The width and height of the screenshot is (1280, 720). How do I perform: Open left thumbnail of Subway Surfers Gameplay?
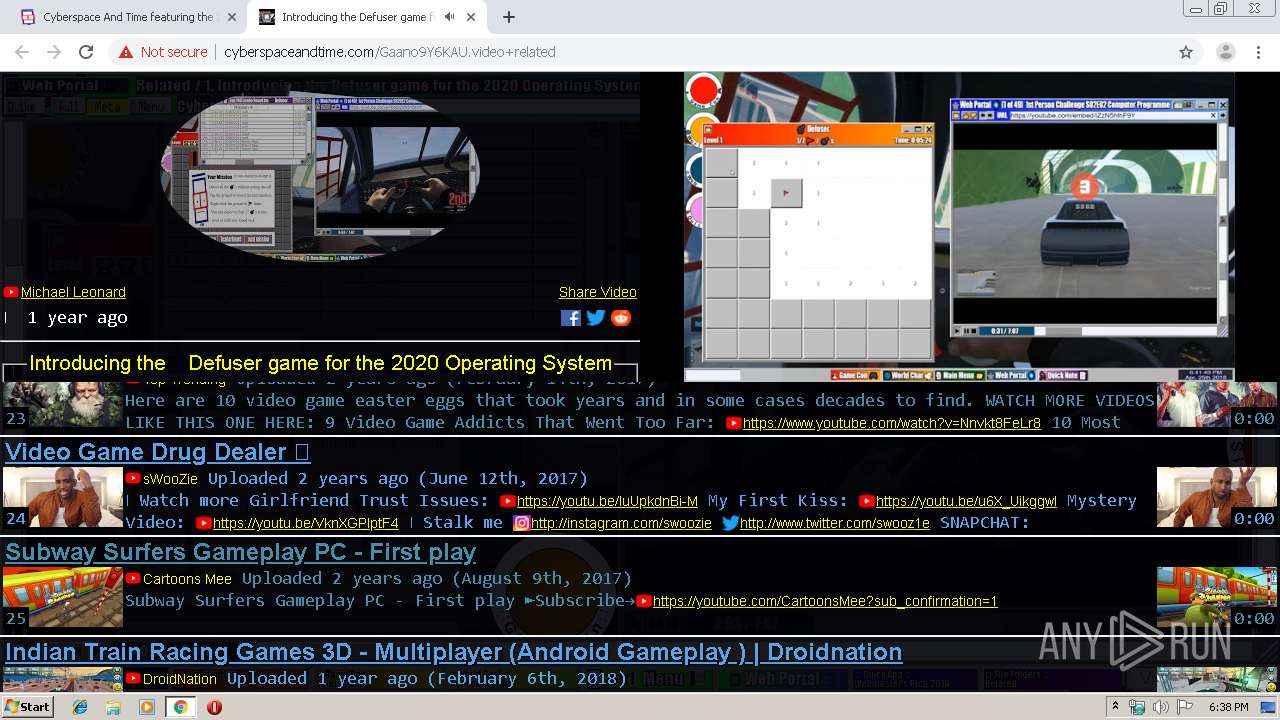(63, 597)
